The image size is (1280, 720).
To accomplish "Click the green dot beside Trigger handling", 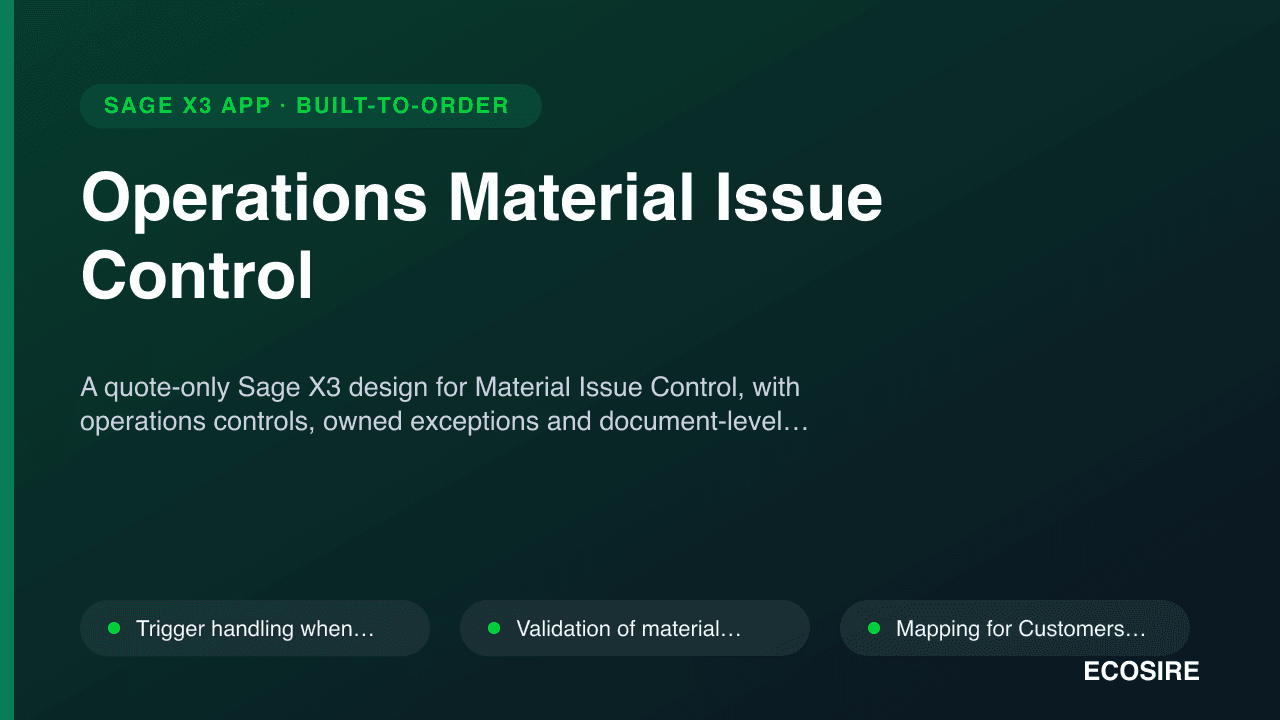I will click(x=114, y=628).
